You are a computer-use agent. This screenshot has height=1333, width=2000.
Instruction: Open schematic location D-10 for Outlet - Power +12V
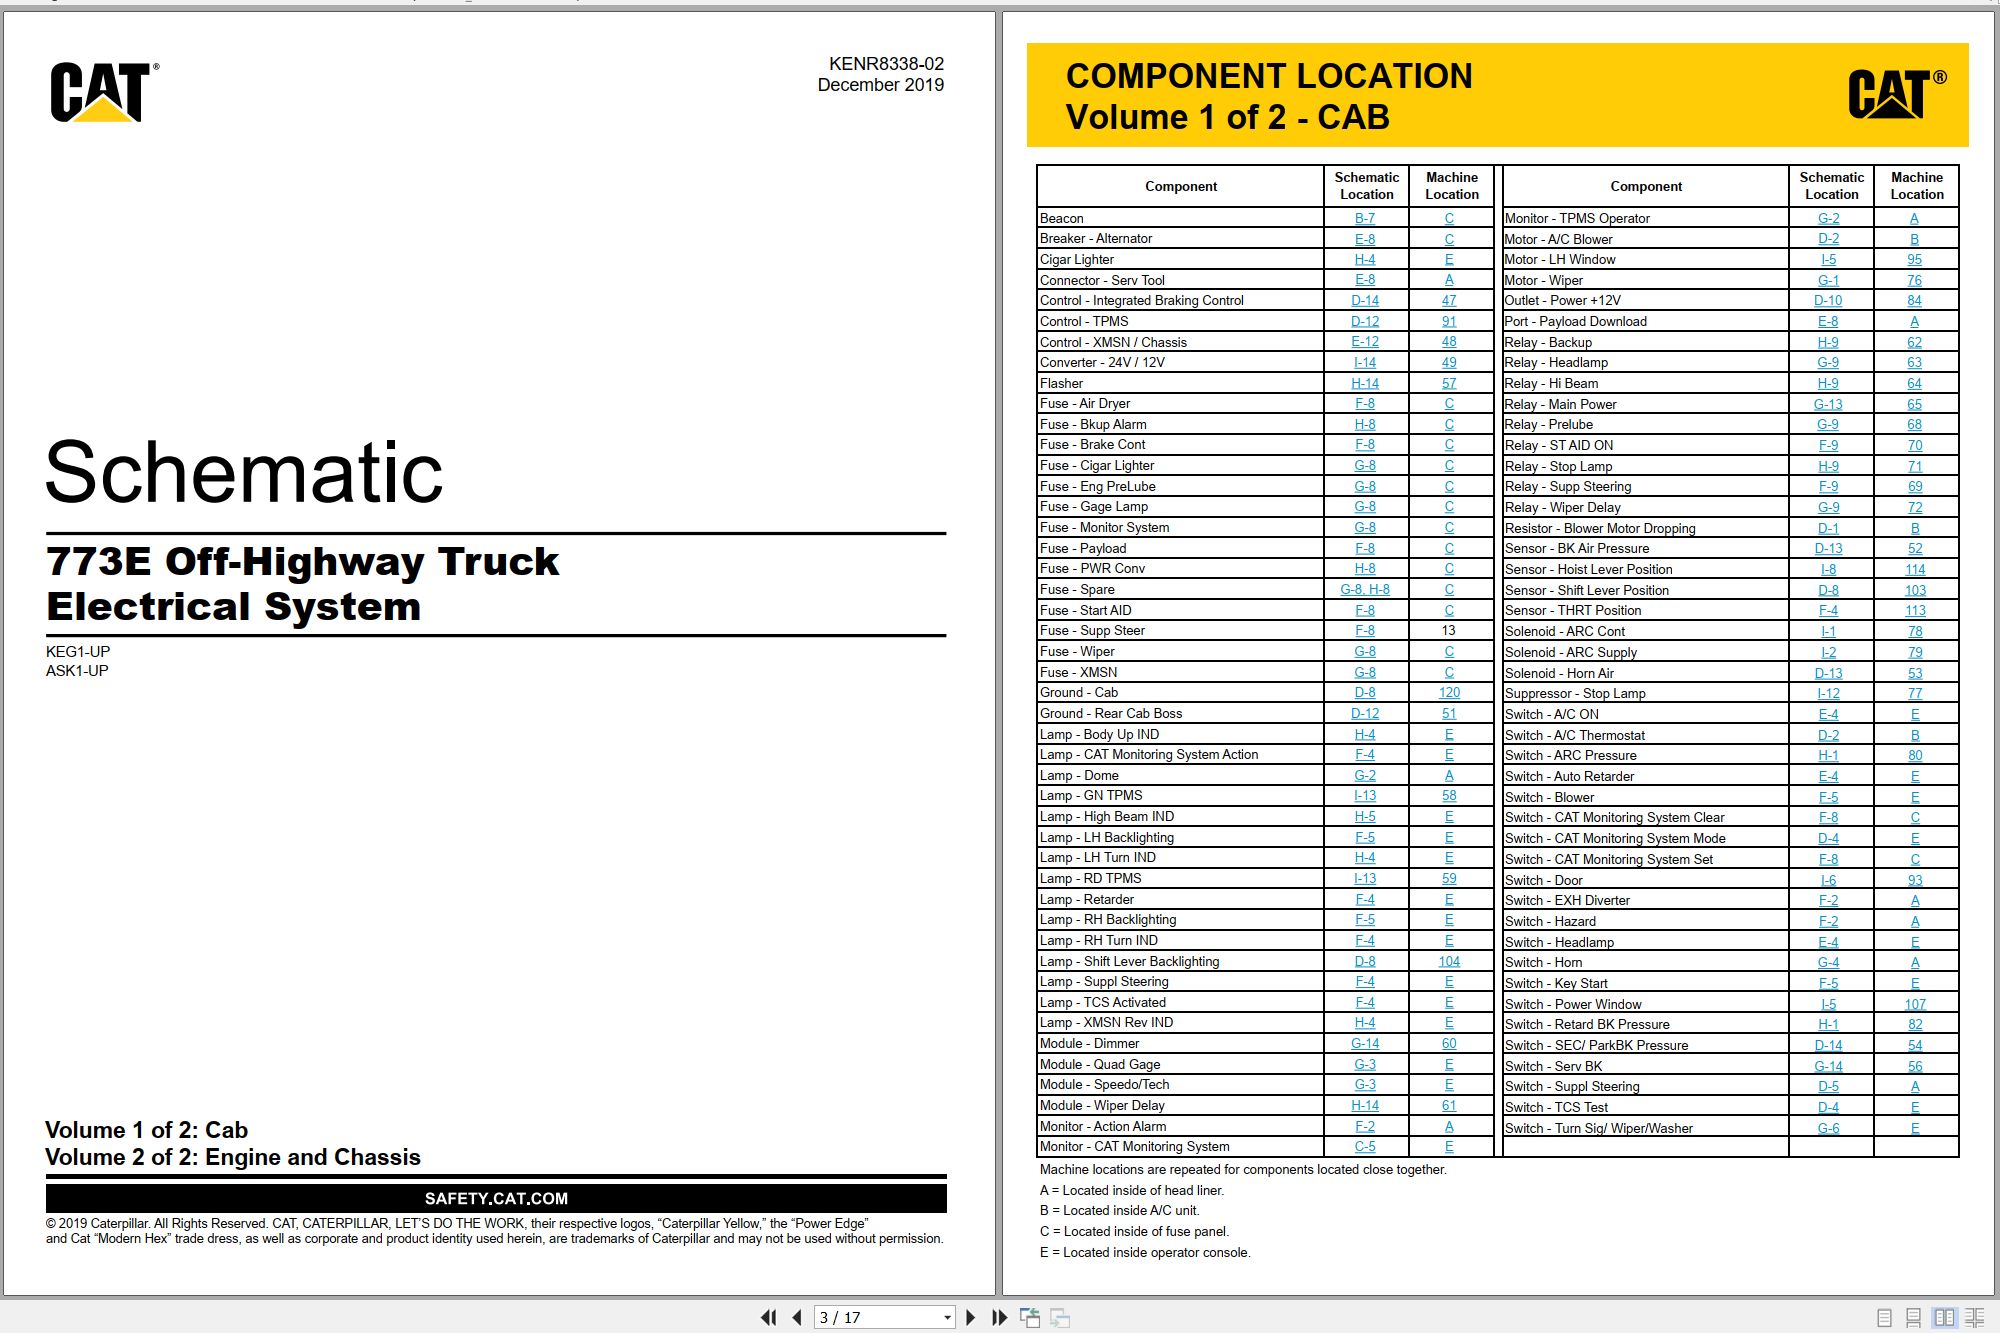(1828, 300)
